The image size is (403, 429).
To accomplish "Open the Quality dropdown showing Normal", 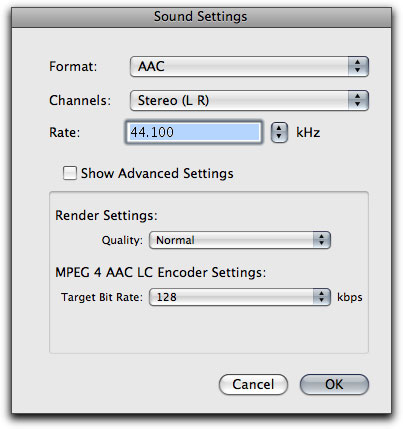I will [240, 240].
